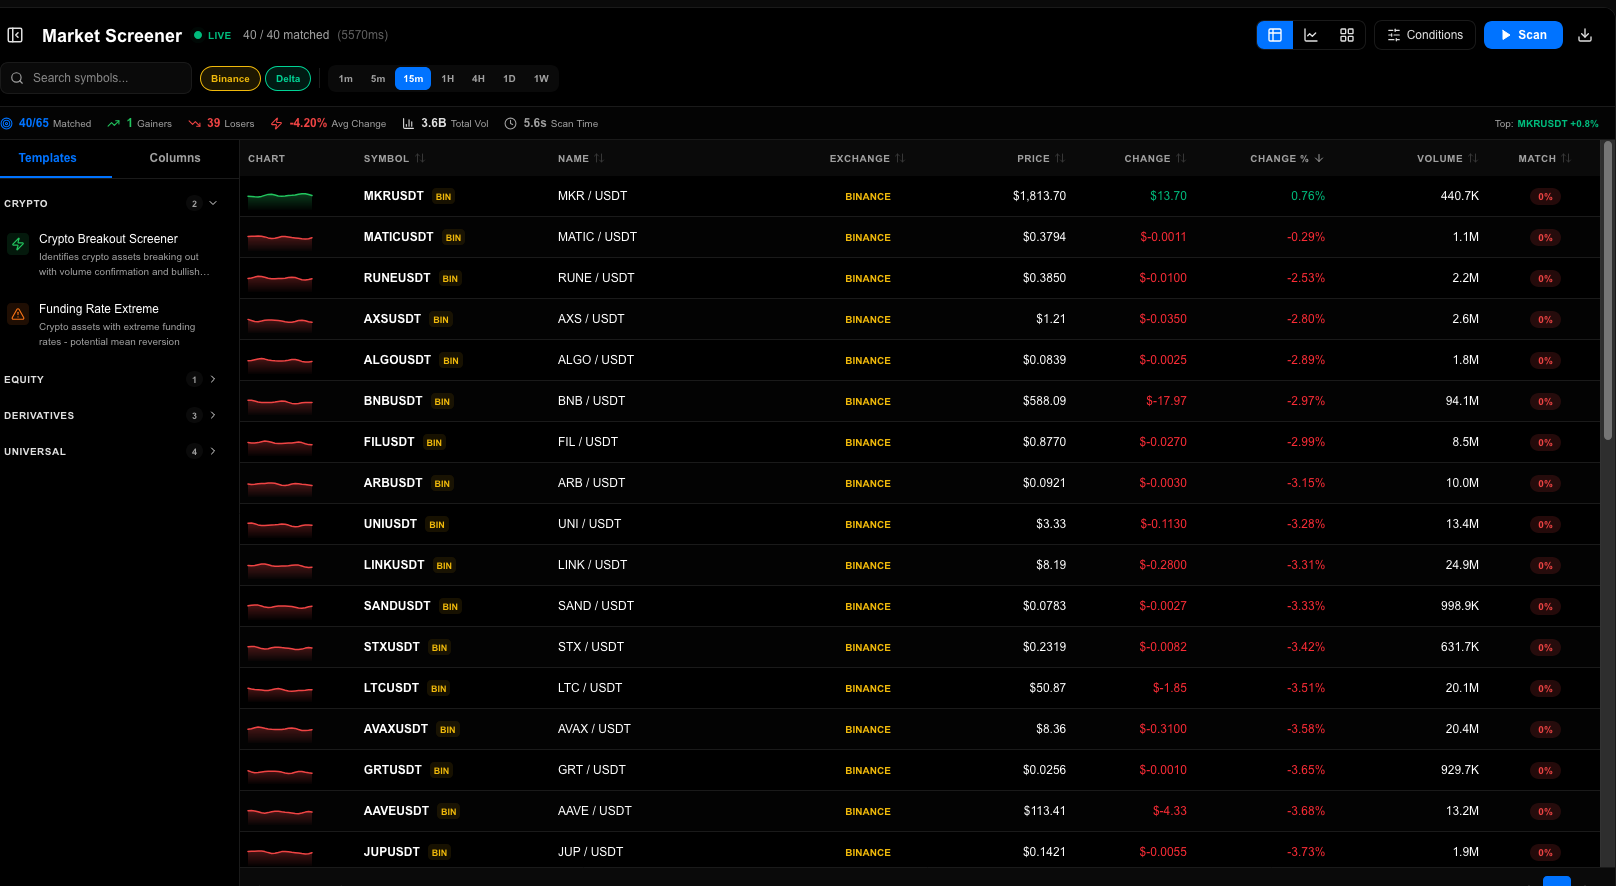Focus the Search symbols field

coord(96,78)
